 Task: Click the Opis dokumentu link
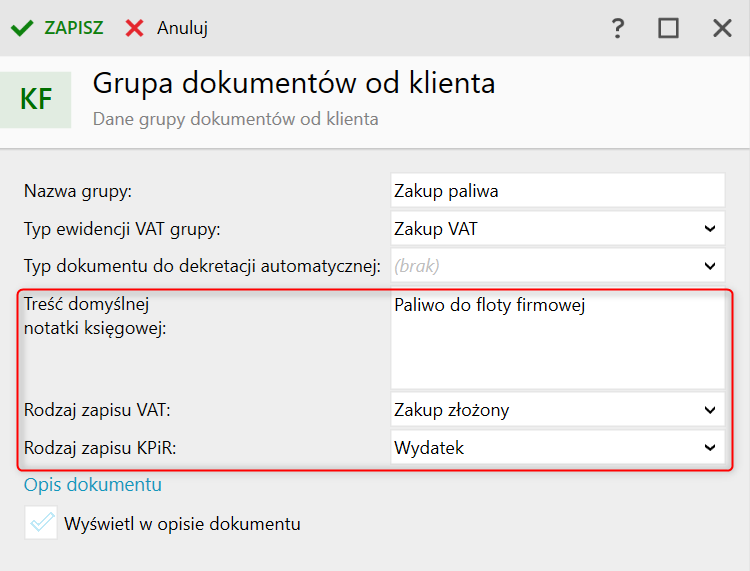pos(93,485)
